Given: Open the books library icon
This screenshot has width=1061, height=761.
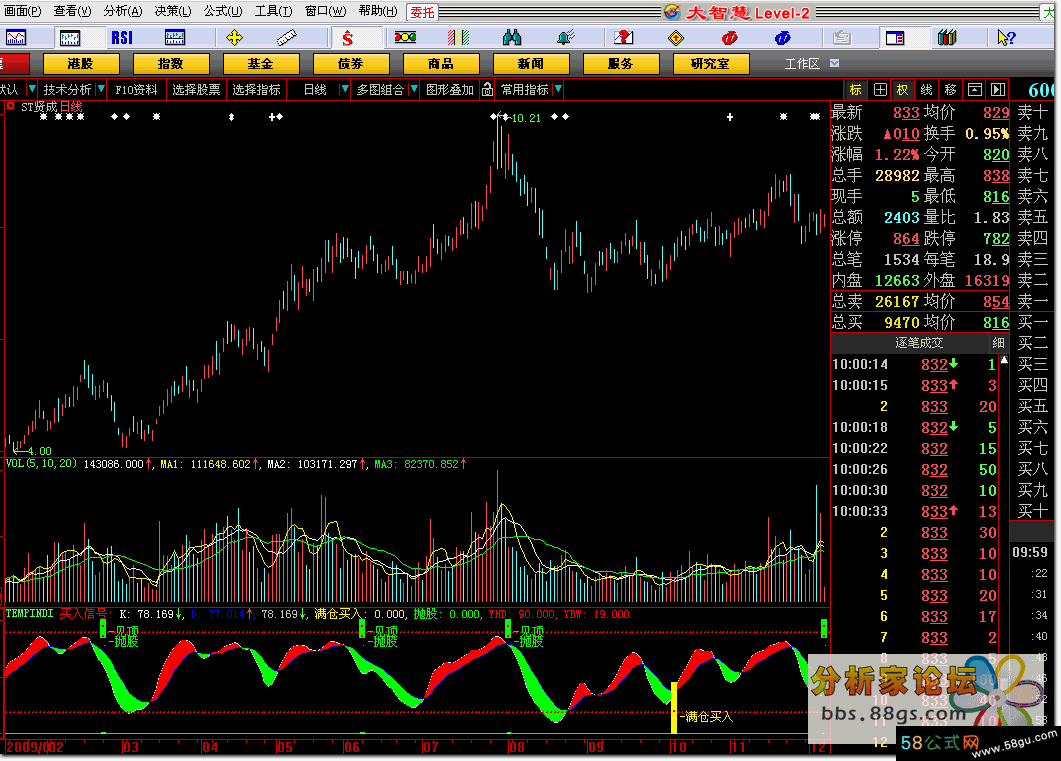Looking at the screenshot, I should click(x=947, y=38).
